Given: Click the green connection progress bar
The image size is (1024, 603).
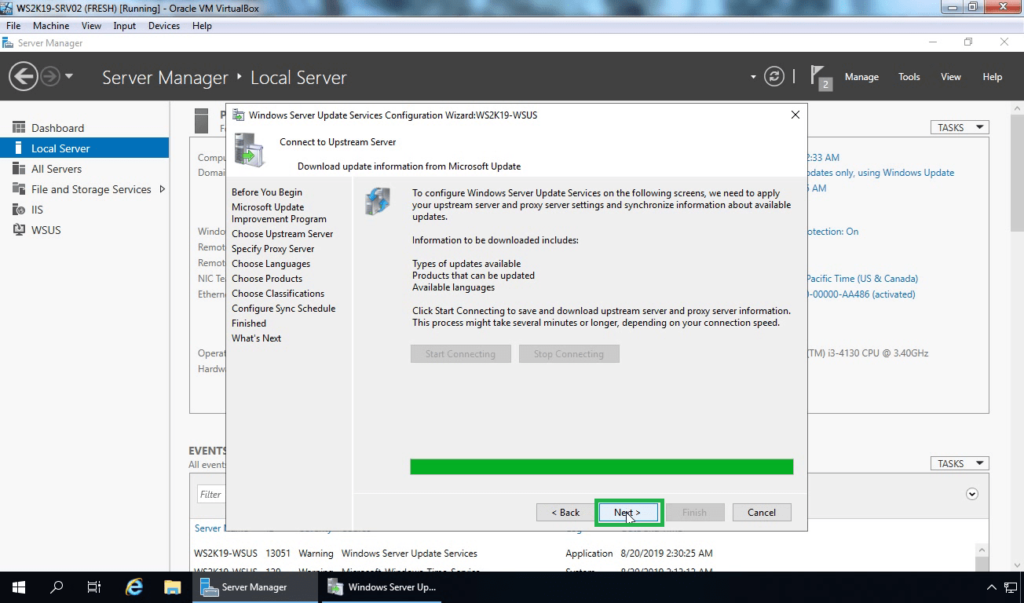Looking at the screenshot, I should tap(601, 466).
